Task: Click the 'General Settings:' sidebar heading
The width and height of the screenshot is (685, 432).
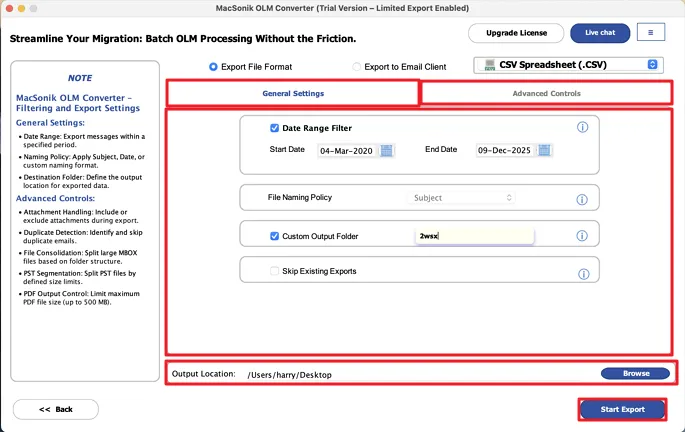Action: pos(50,123)
